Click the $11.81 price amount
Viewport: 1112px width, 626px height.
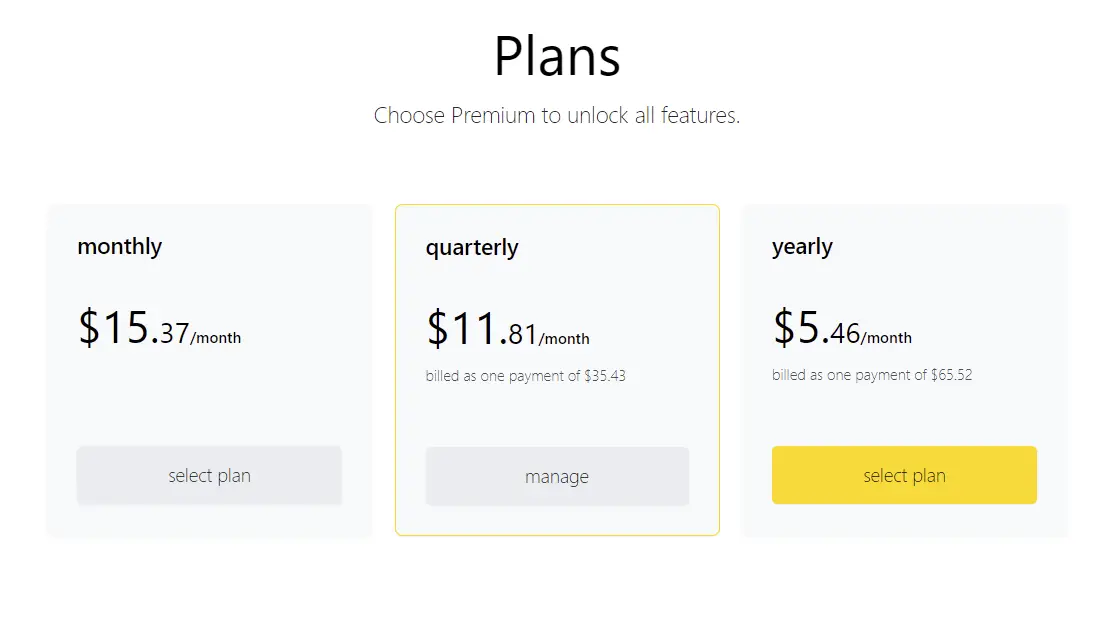coord(481,329)
